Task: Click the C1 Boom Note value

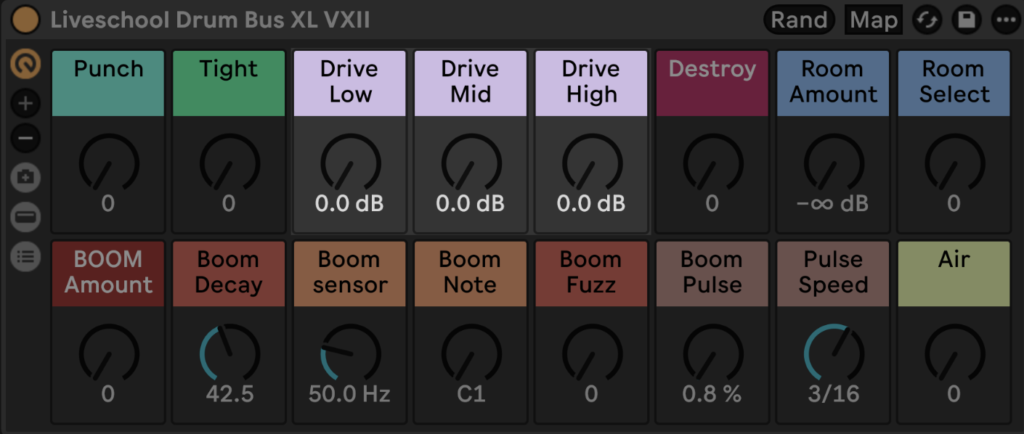Action: pyautogui.click(x=471, y=395)
